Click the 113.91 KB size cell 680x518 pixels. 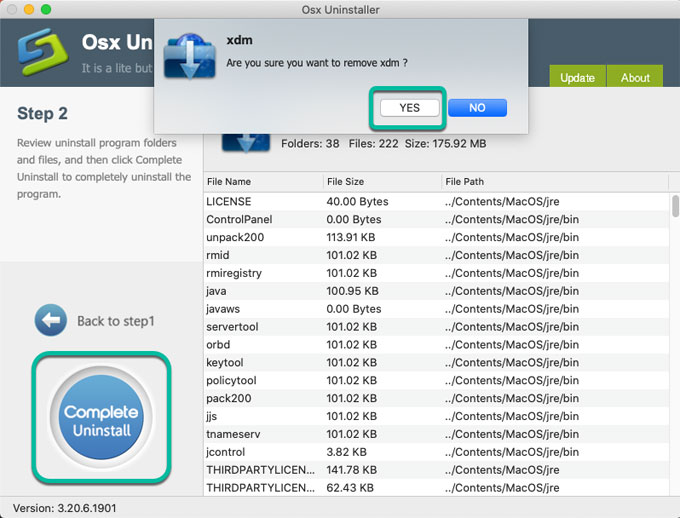coord(350,237)
